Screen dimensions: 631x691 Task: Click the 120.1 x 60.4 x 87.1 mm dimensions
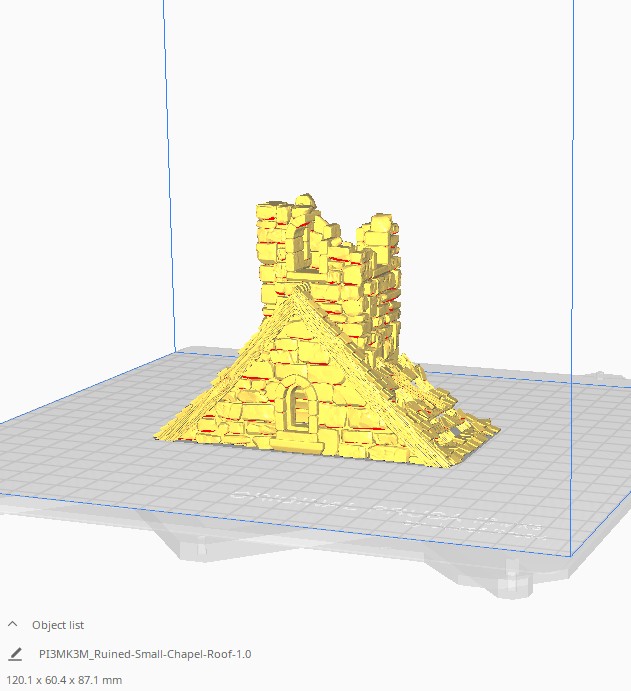point(62,680)
